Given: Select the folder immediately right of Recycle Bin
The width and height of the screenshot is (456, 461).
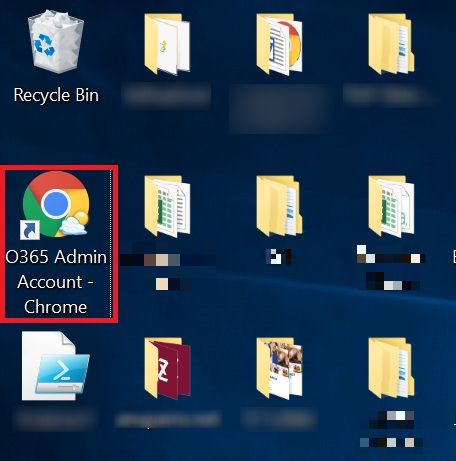Looking at the screenshot, I should (167, 44).
